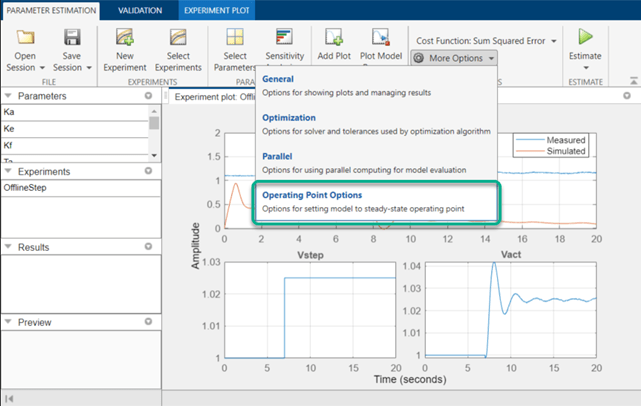The height and width of the screenshot is (406, 641).
Task: Click the More Options dropdown arrow
Action: point(491,58)
